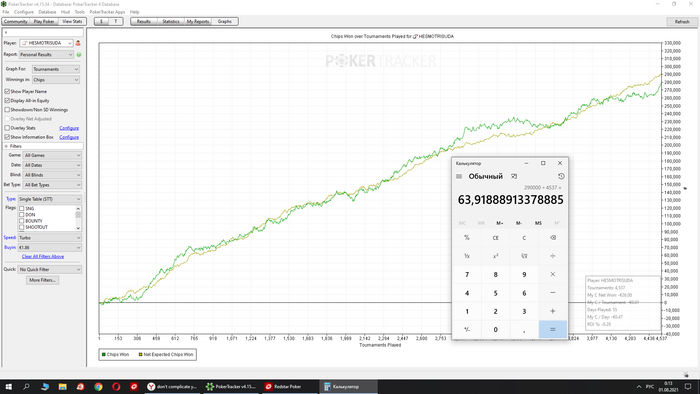Screen dimensions: 700x394
Task: Uncheck Show Information Box
Action: (7, 137)
